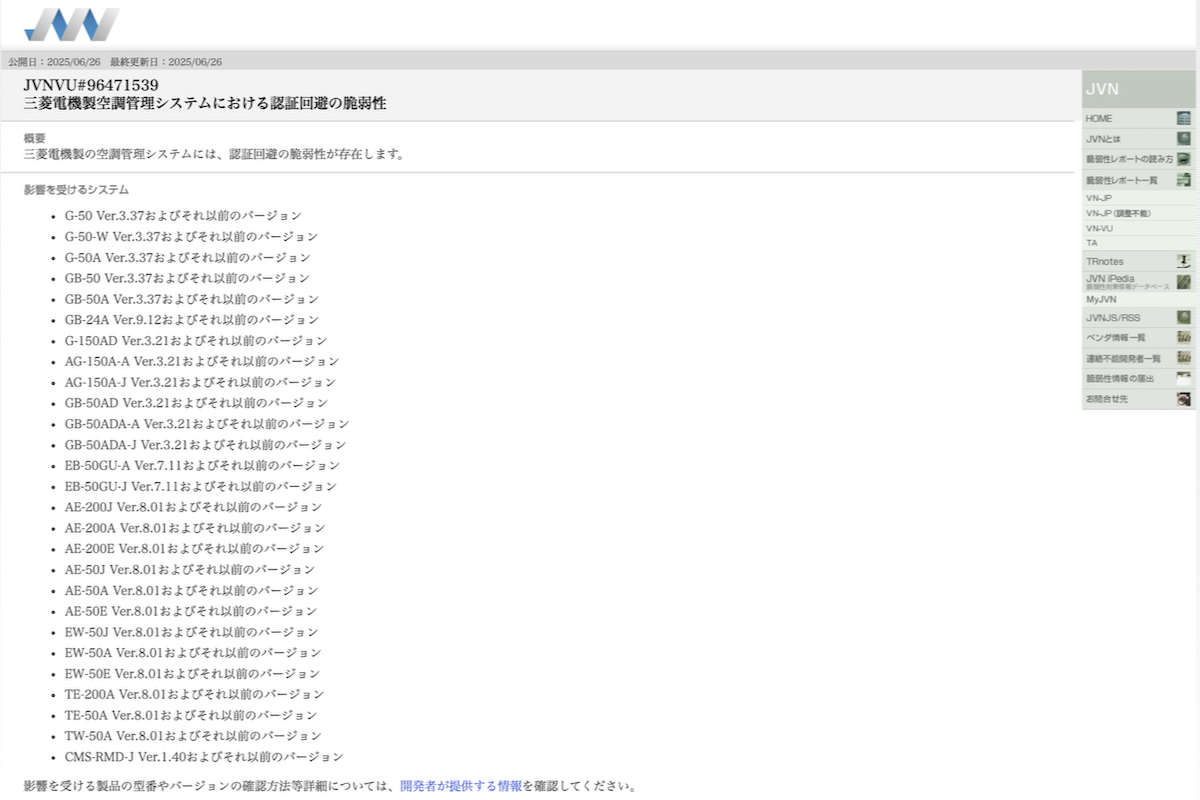The width and height of the screenshot is (1200, 800).
Task: Click the TE-50A Ver.8.01 list entry
Action: (x=191, y=715)
